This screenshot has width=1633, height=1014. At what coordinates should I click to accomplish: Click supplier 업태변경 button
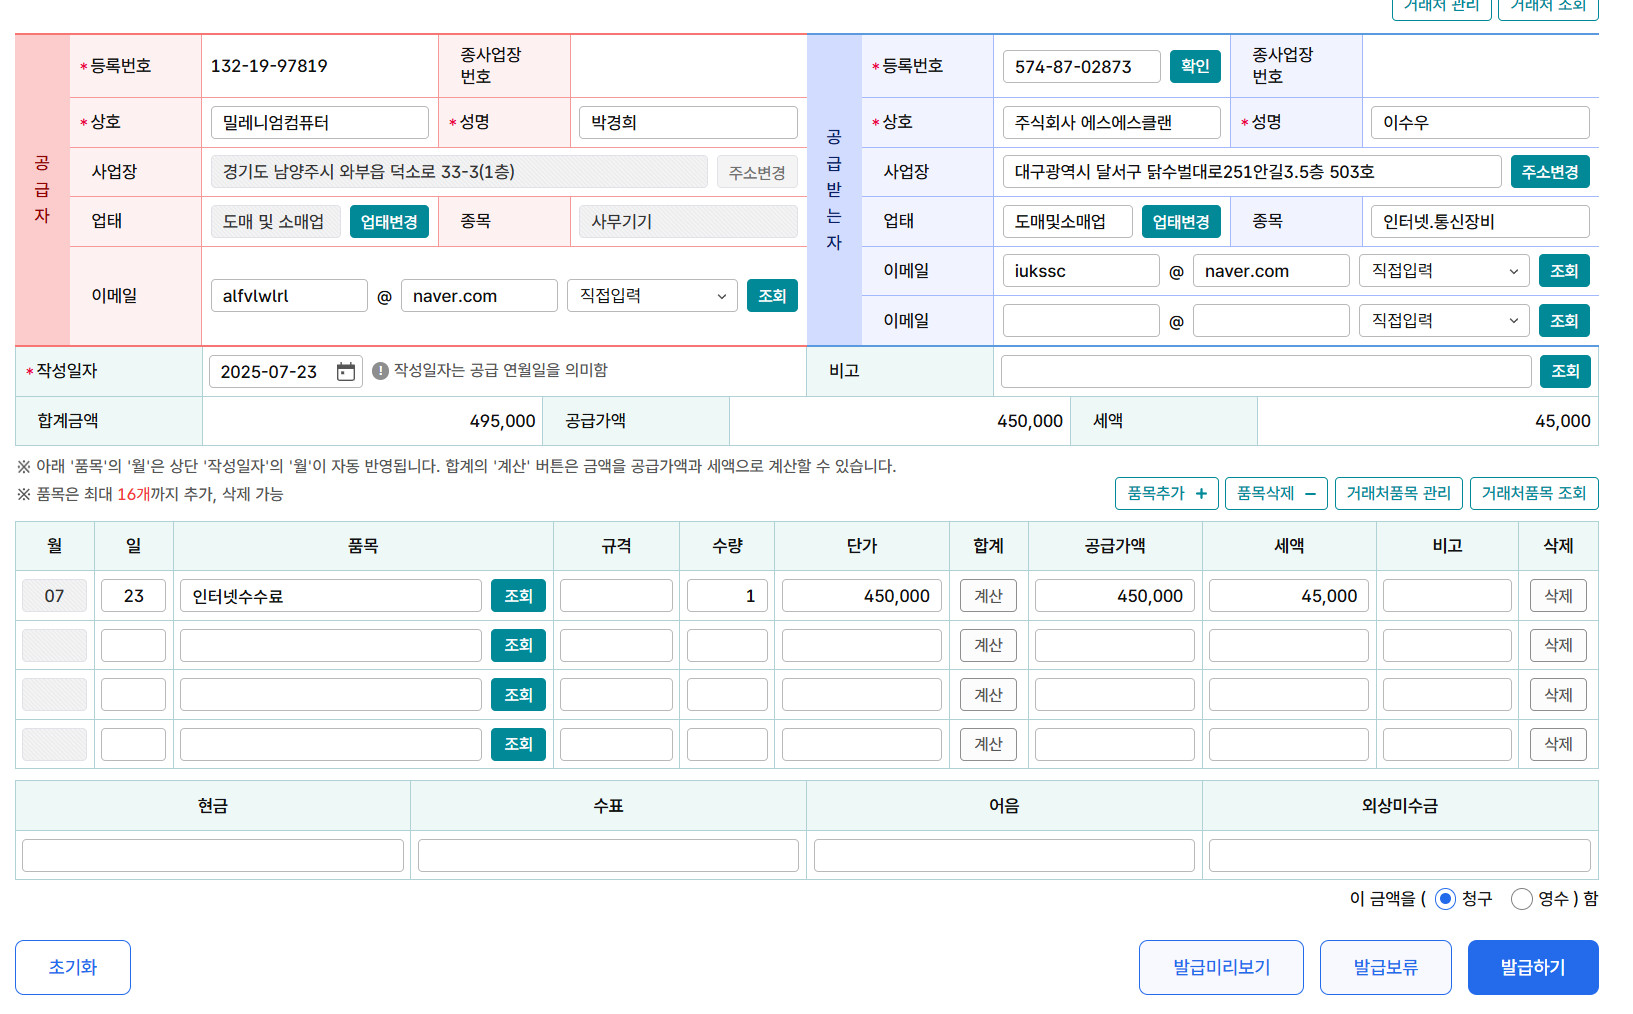(389, 222)
